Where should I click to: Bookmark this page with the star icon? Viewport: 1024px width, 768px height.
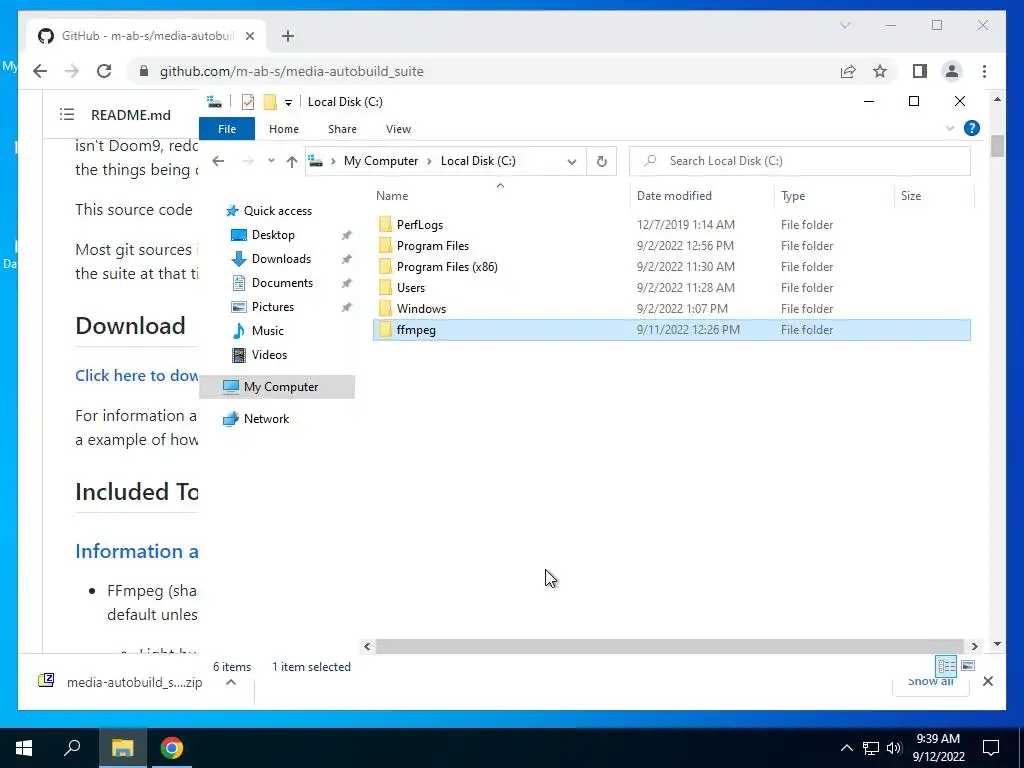[880, 71]
